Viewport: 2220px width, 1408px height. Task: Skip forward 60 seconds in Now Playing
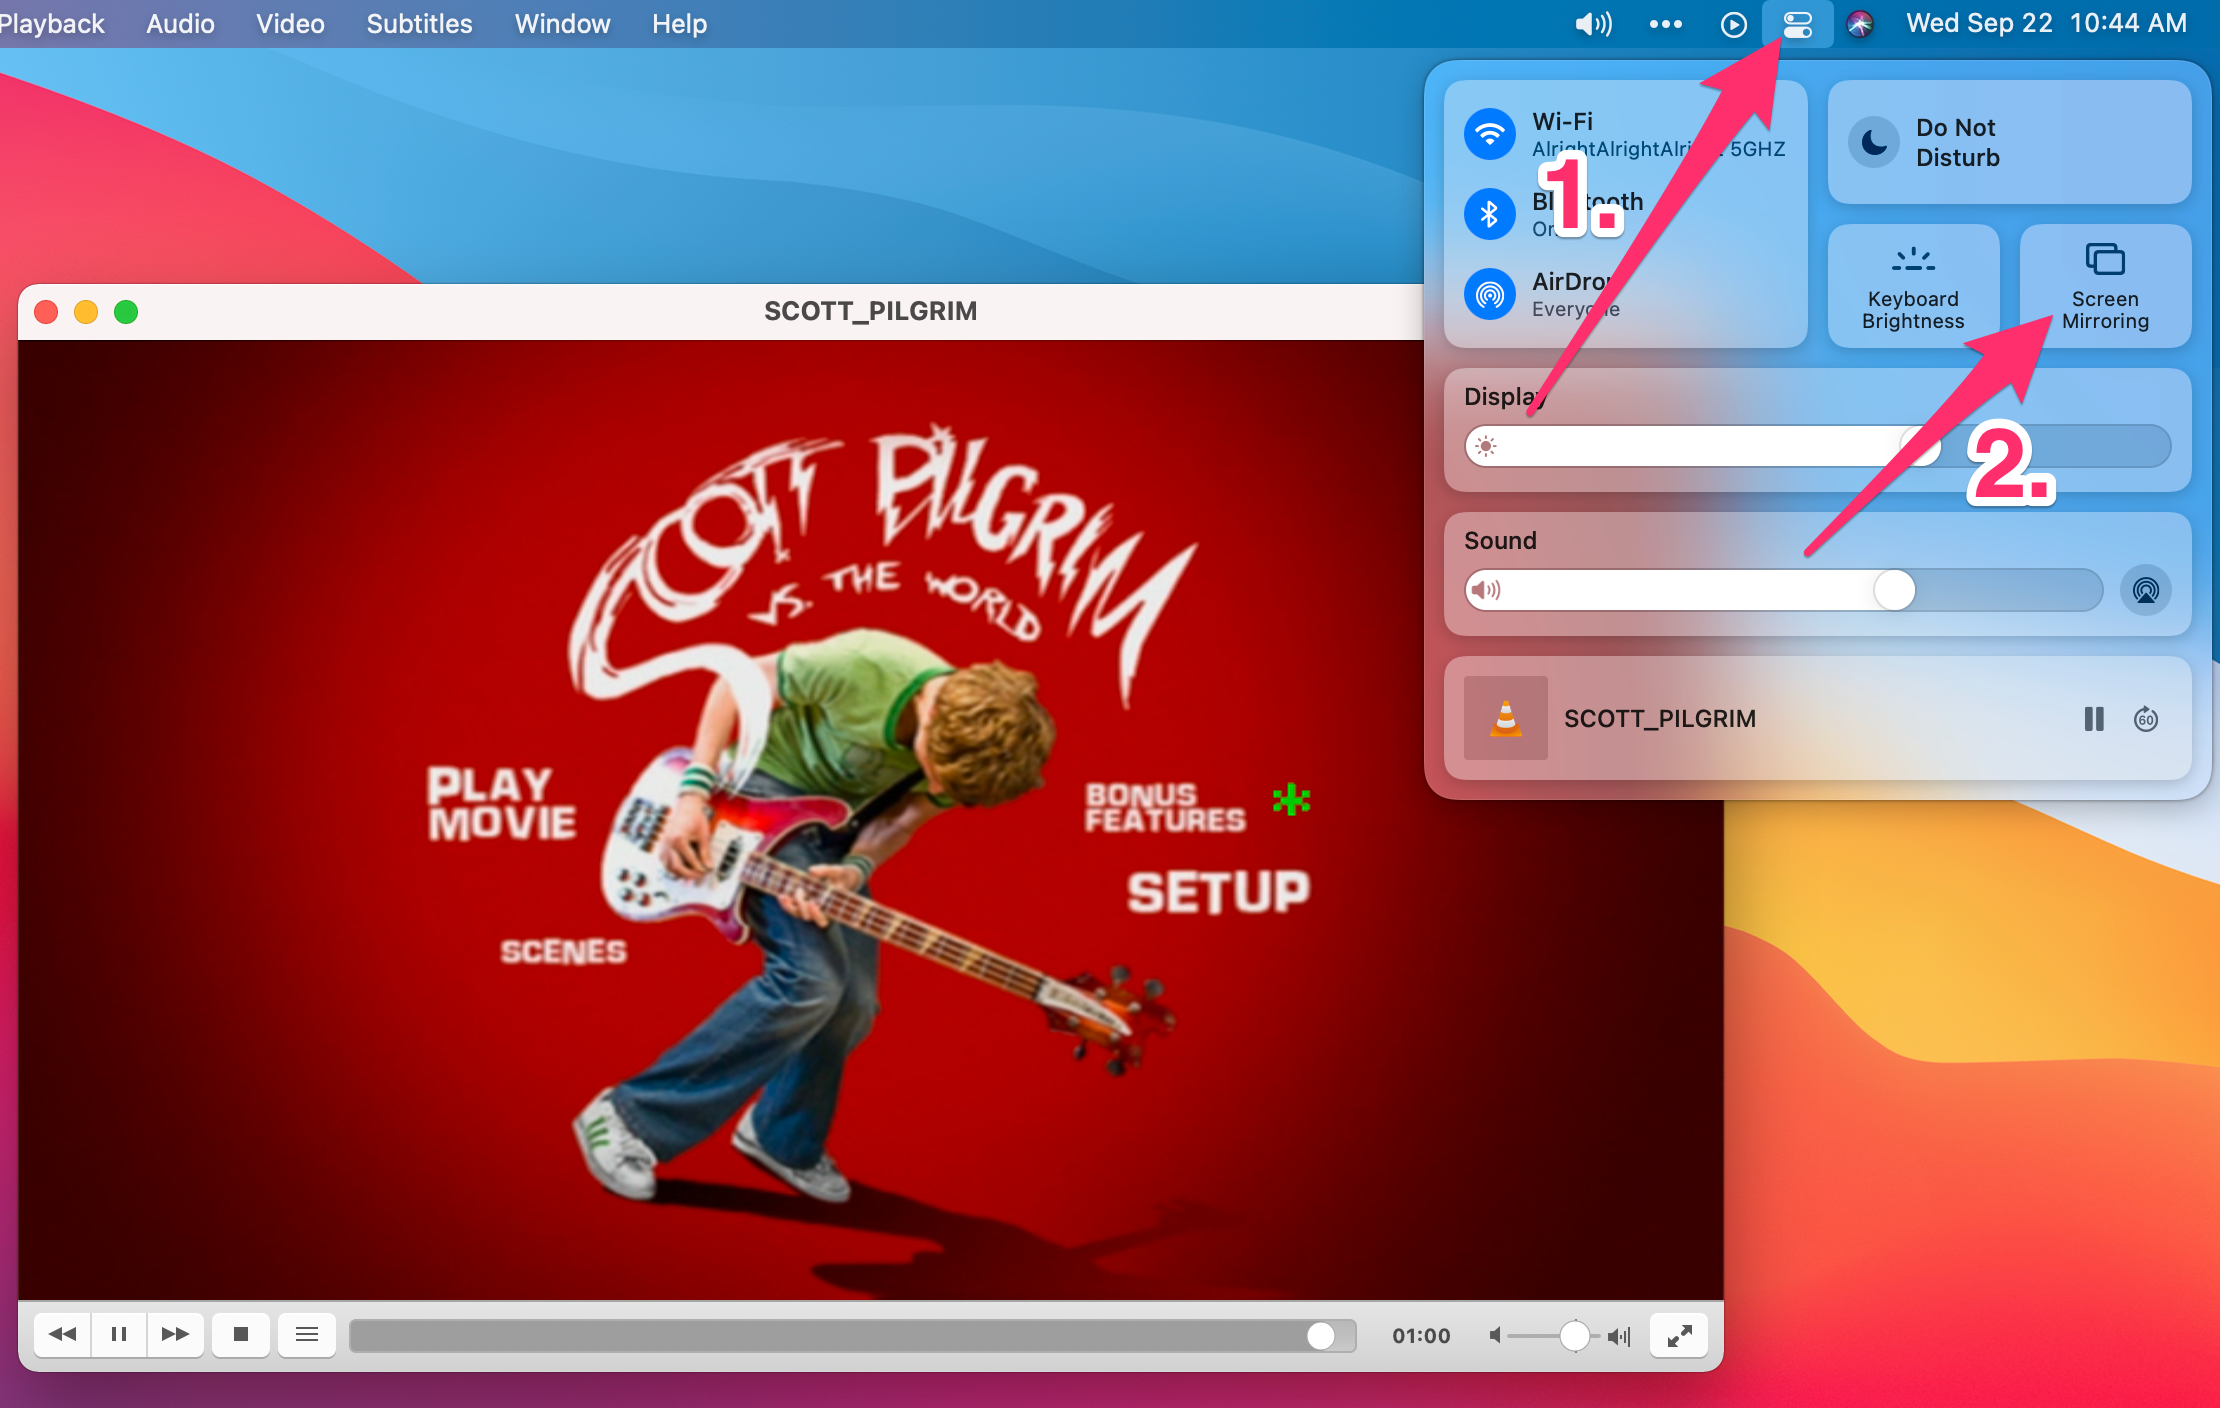(x=2146, y=719)
